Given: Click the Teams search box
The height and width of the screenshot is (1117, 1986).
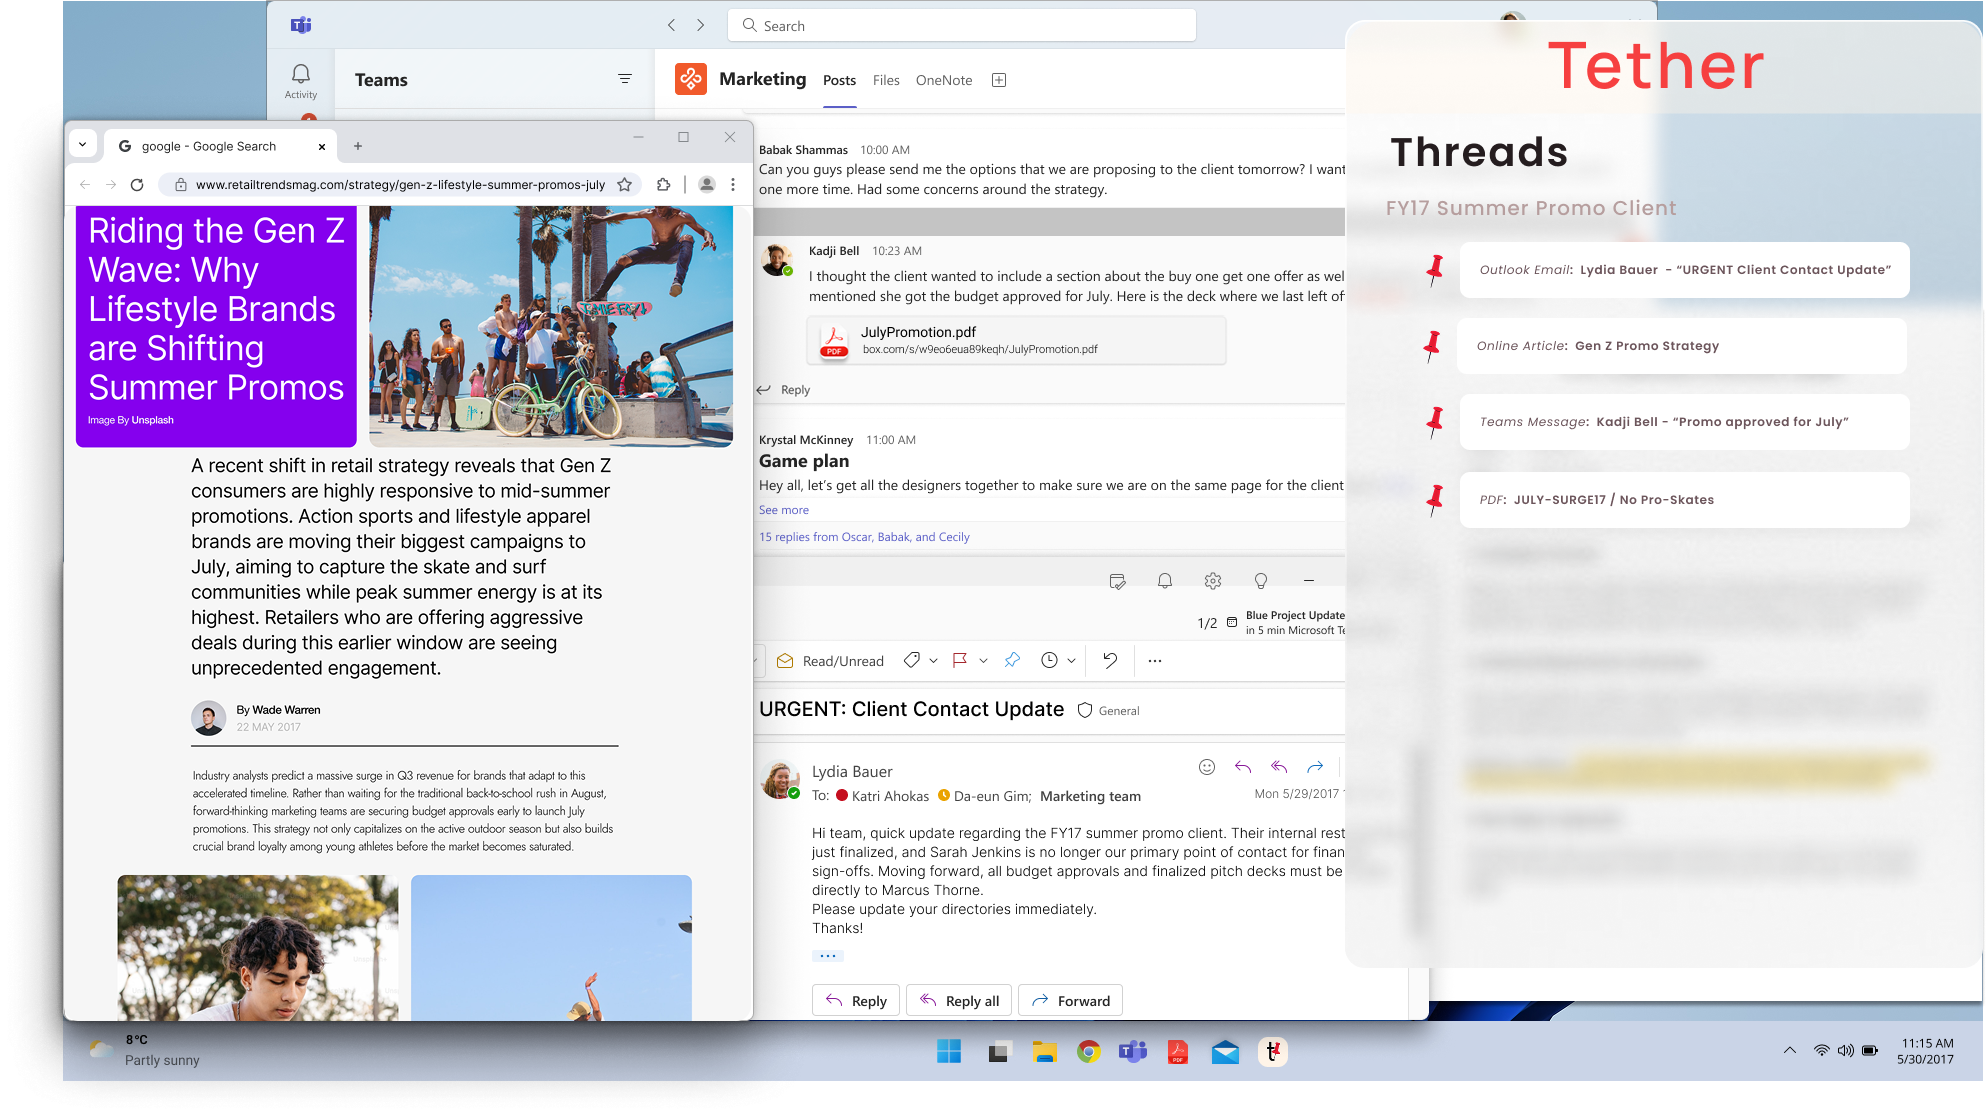Looking at the screenshot, I should coord(961,26).
